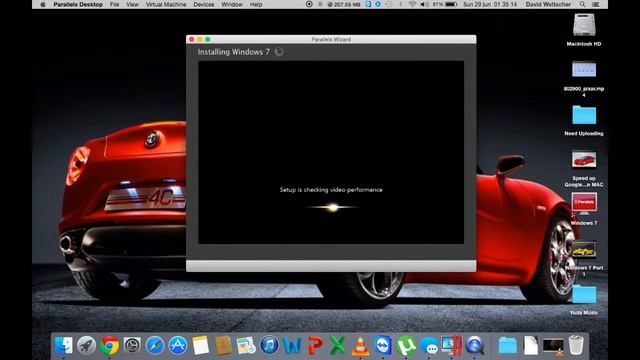Select Need Uploading folder on desktop
The height and width of the screenshot is (360, 640).
[584, 115]
